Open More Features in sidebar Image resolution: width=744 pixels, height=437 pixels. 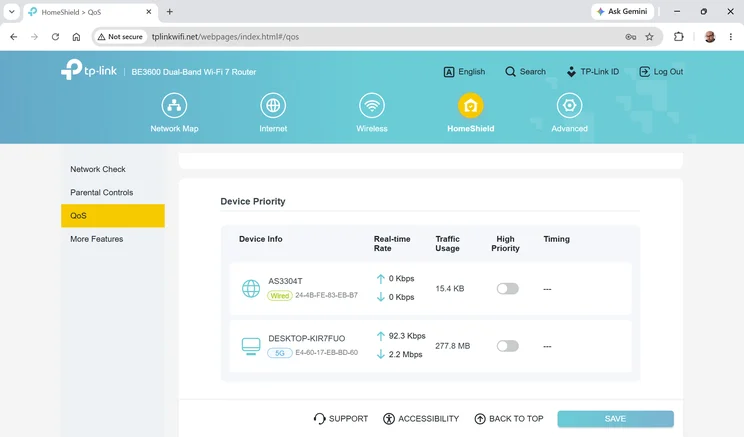97,239
